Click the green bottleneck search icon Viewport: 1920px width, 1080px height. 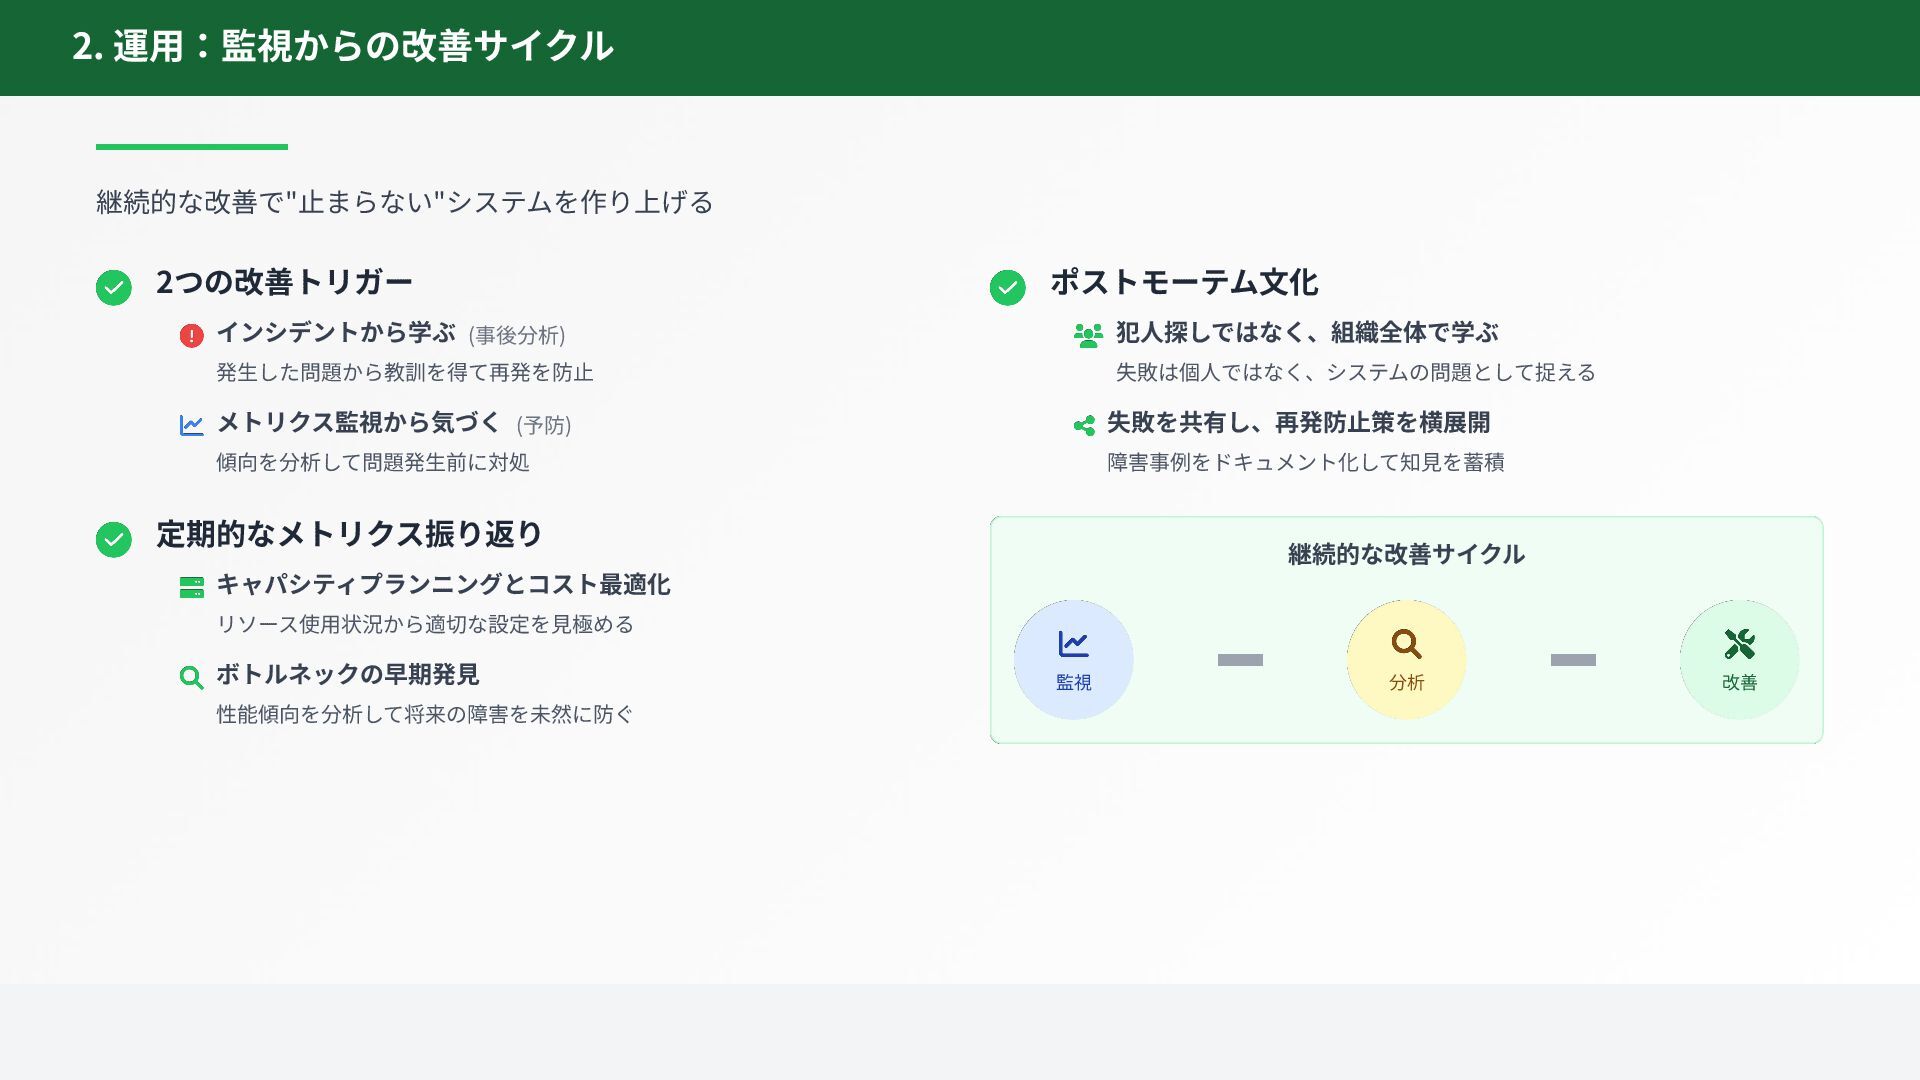(x=191, y=677)
